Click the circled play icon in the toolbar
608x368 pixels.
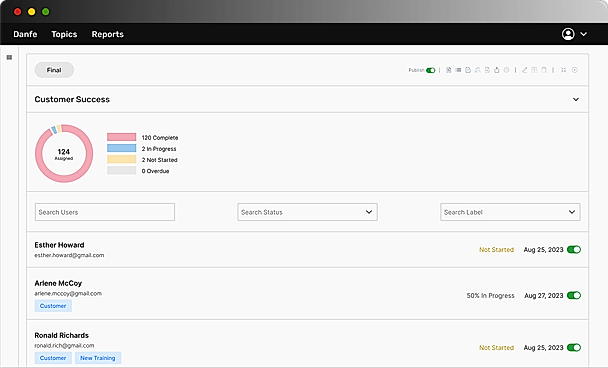[575, 70]
